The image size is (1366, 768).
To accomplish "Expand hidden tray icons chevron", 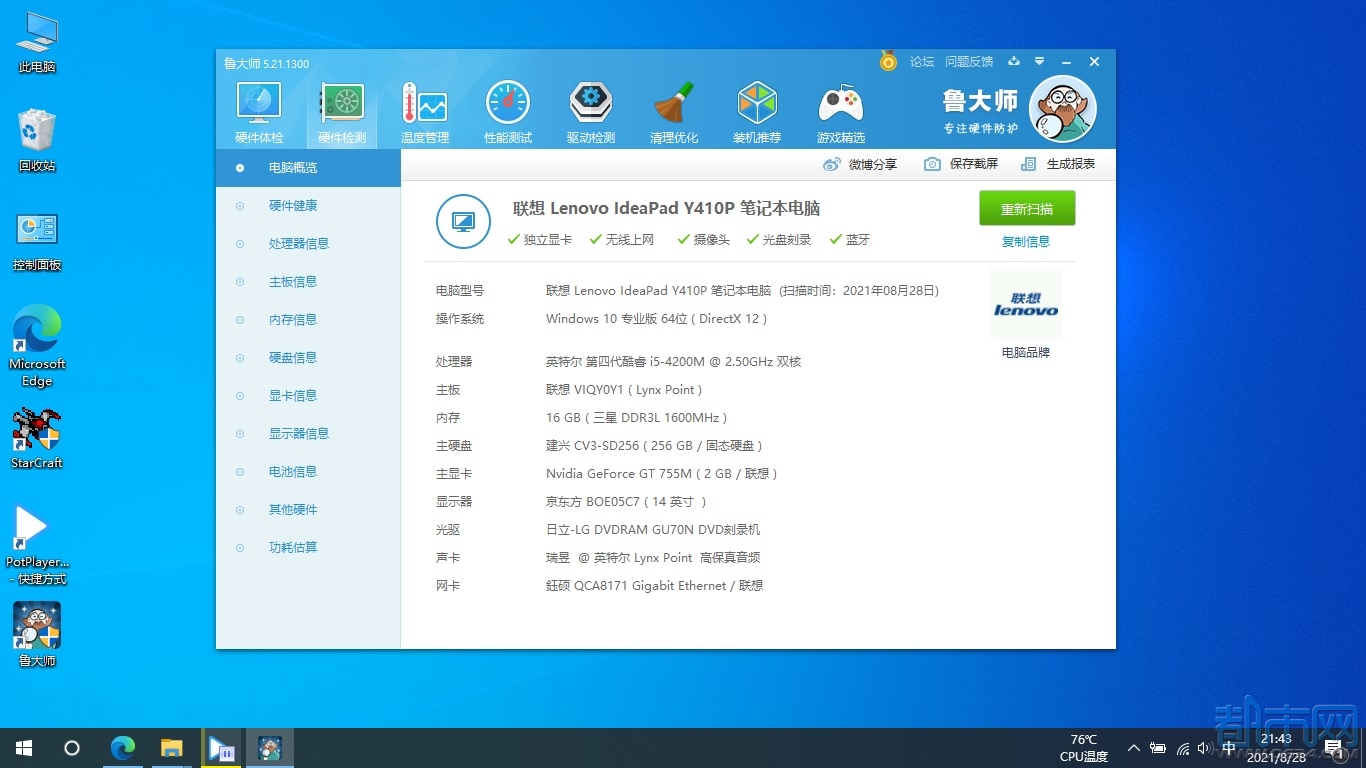I will click(1134, 748).
